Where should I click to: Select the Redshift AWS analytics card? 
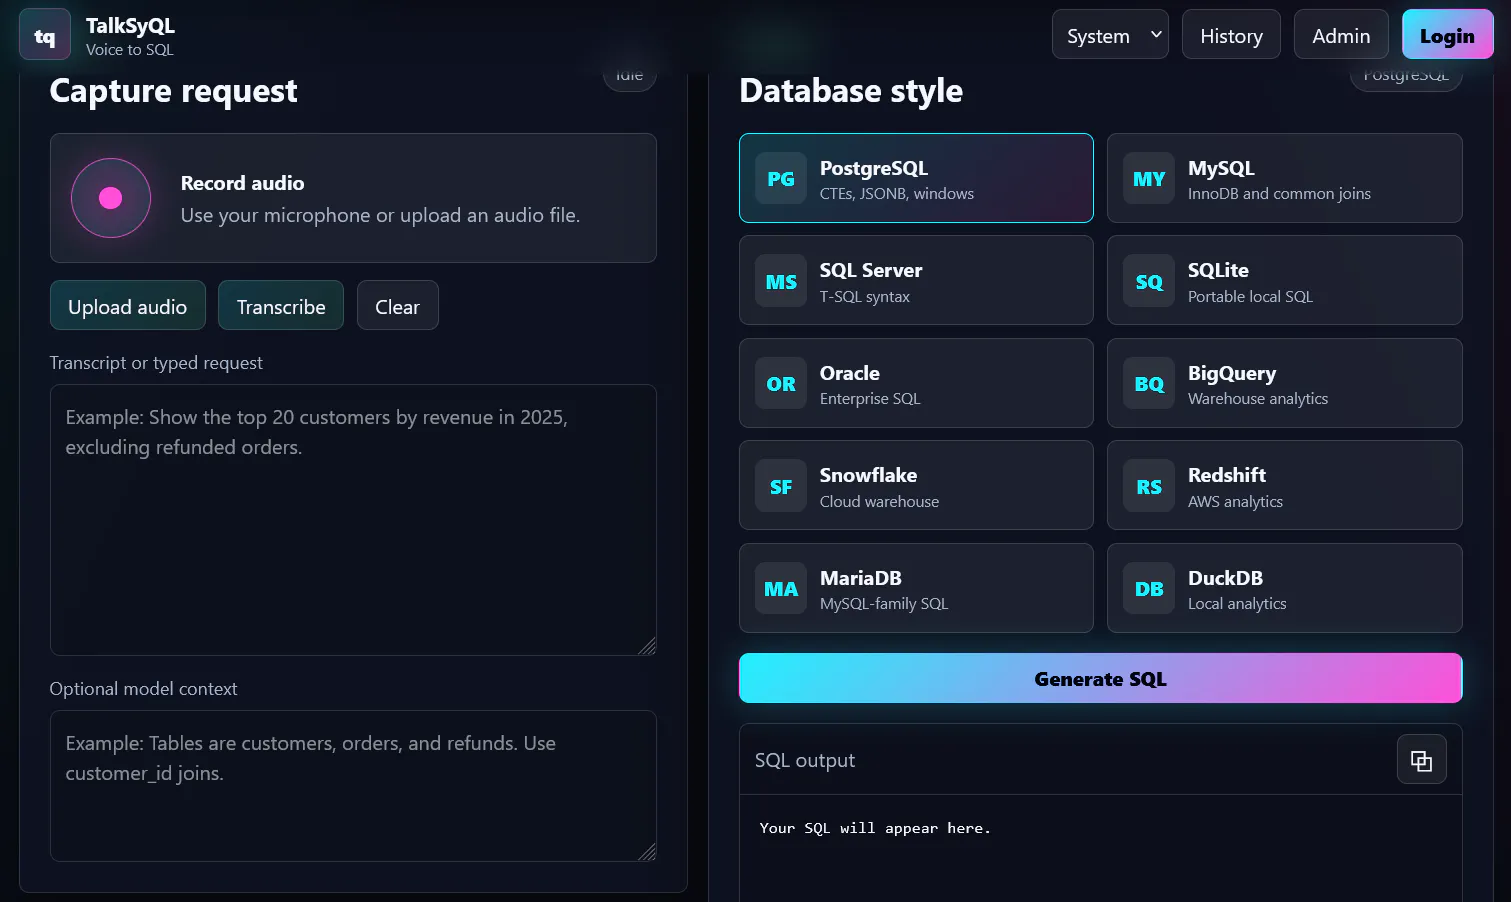coord(1284,486)
